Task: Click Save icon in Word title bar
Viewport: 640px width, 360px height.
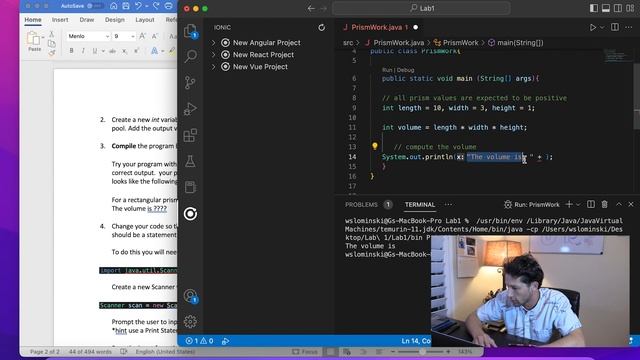Action: (126, 6)
